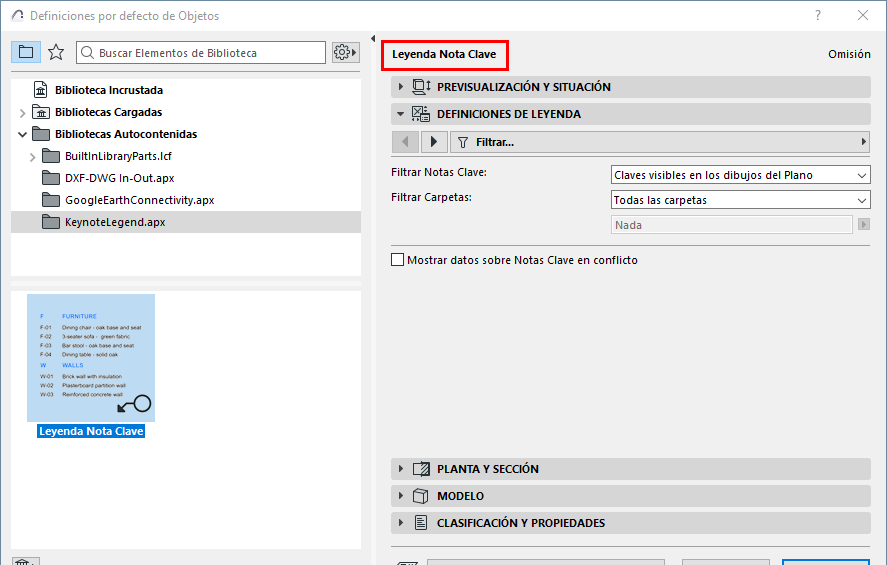Click Bibliotecas Cargadas folder icon

coord(41,112)
